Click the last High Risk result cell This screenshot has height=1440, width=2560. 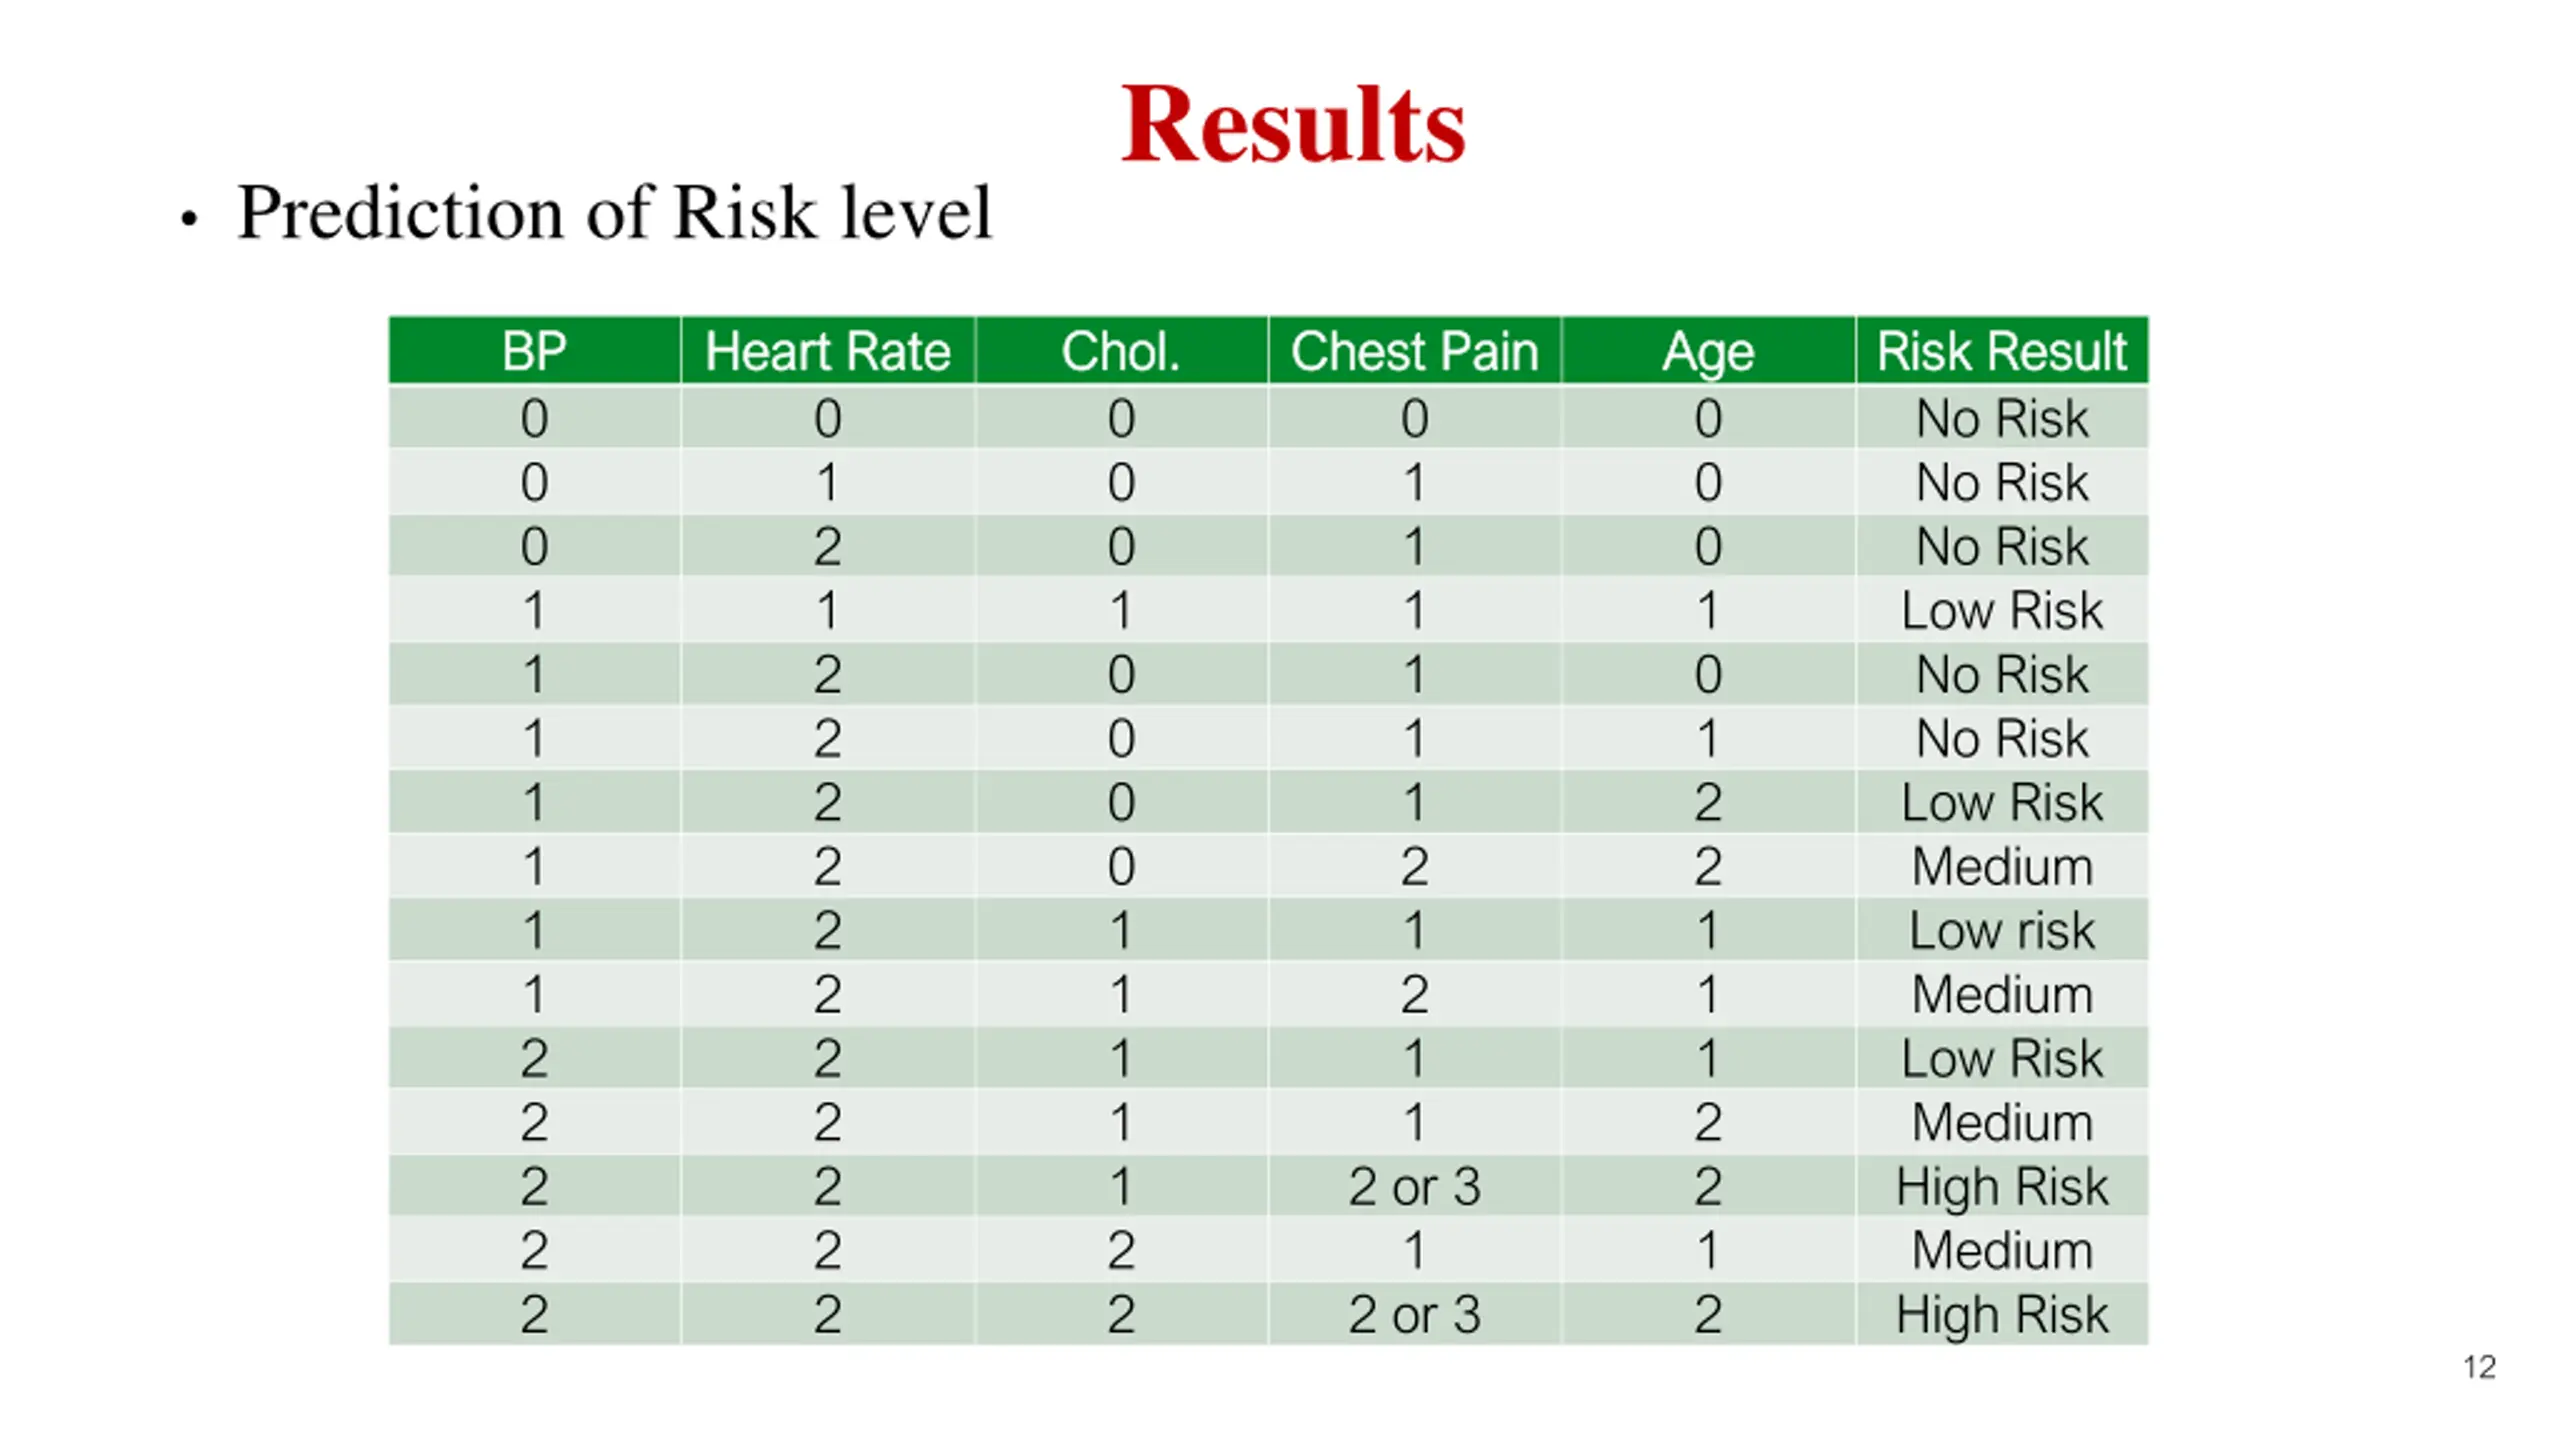click(2002, 1314)
